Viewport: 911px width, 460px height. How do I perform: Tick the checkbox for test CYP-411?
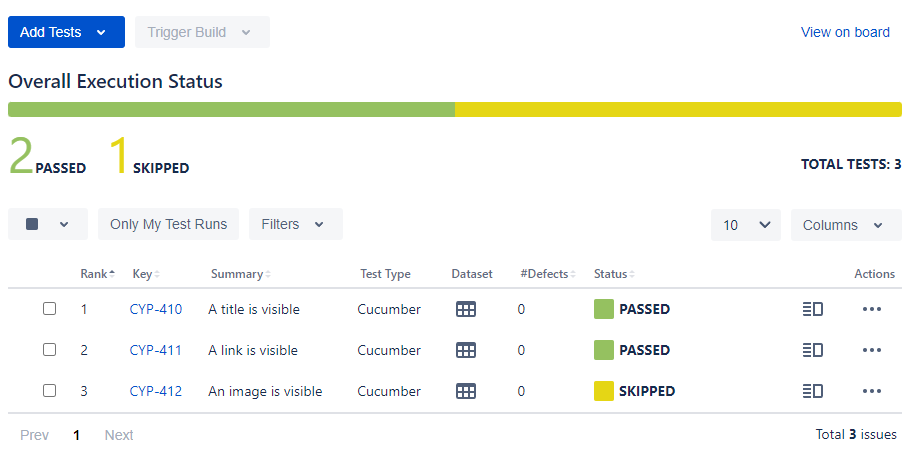[49, 350]
